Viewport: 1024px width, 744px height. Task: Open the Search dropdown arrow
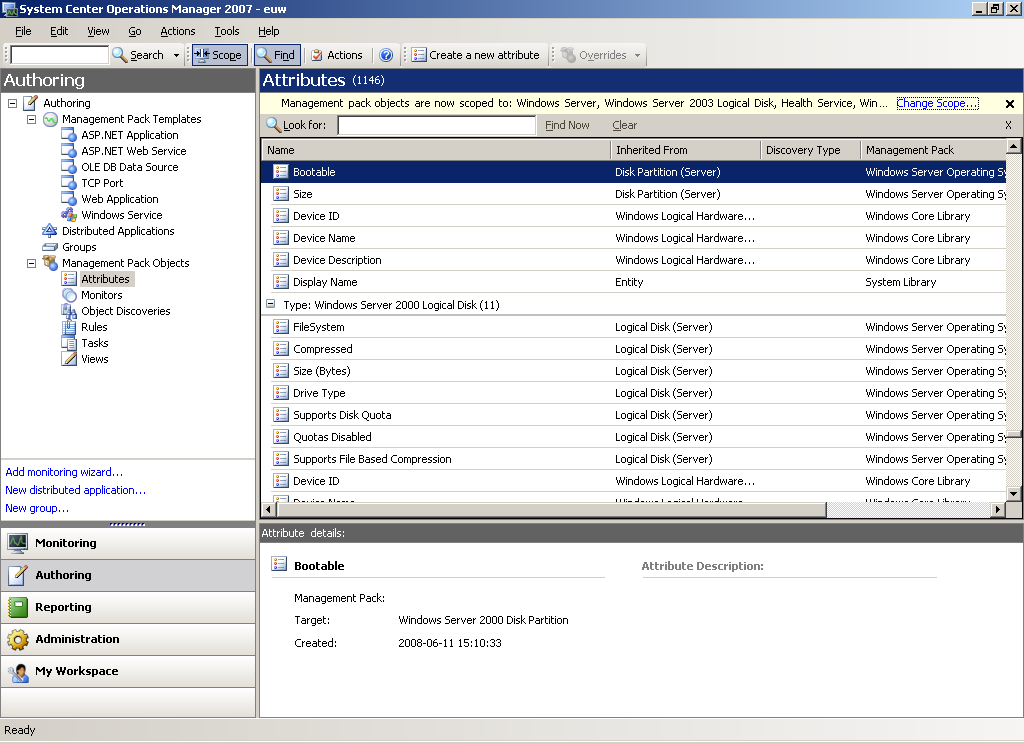pos(176,56)
